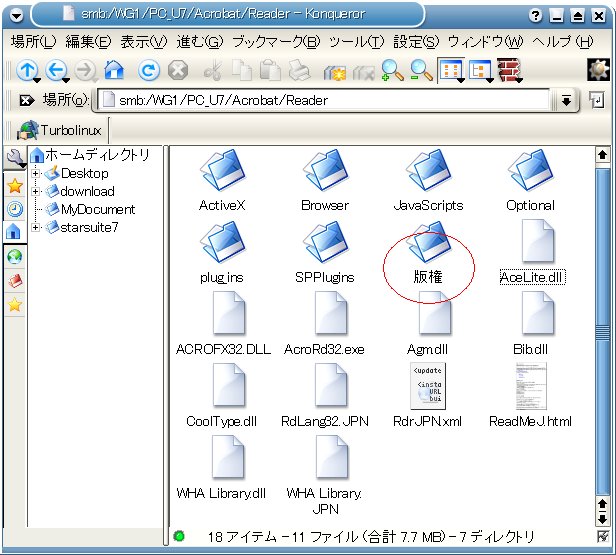Viewport: 616px width, 555px height.
Task: Open the red folder sidebar tab
Action: click(x=15, y=281)
